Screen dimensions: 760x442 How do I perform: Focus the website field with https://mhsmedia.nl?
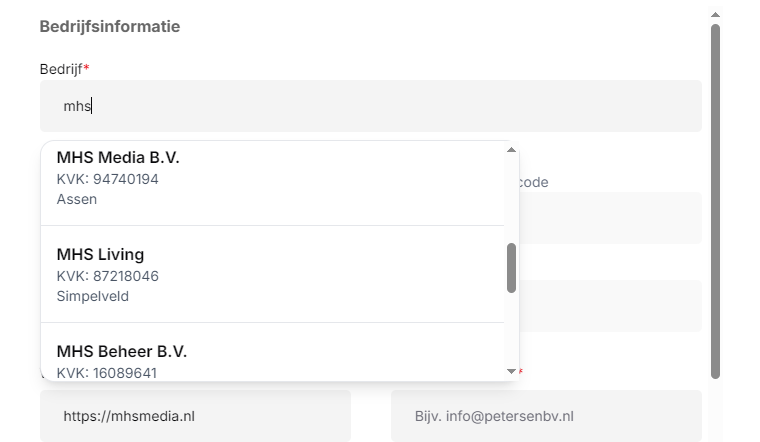click(195, 416)
